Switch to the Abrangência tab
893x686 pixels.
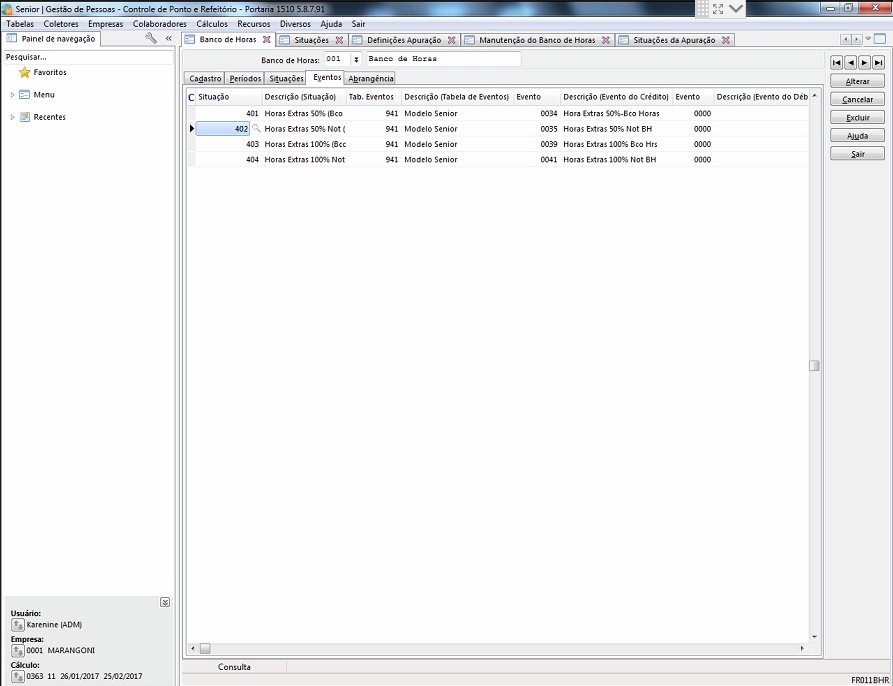[x=370, y=78]
